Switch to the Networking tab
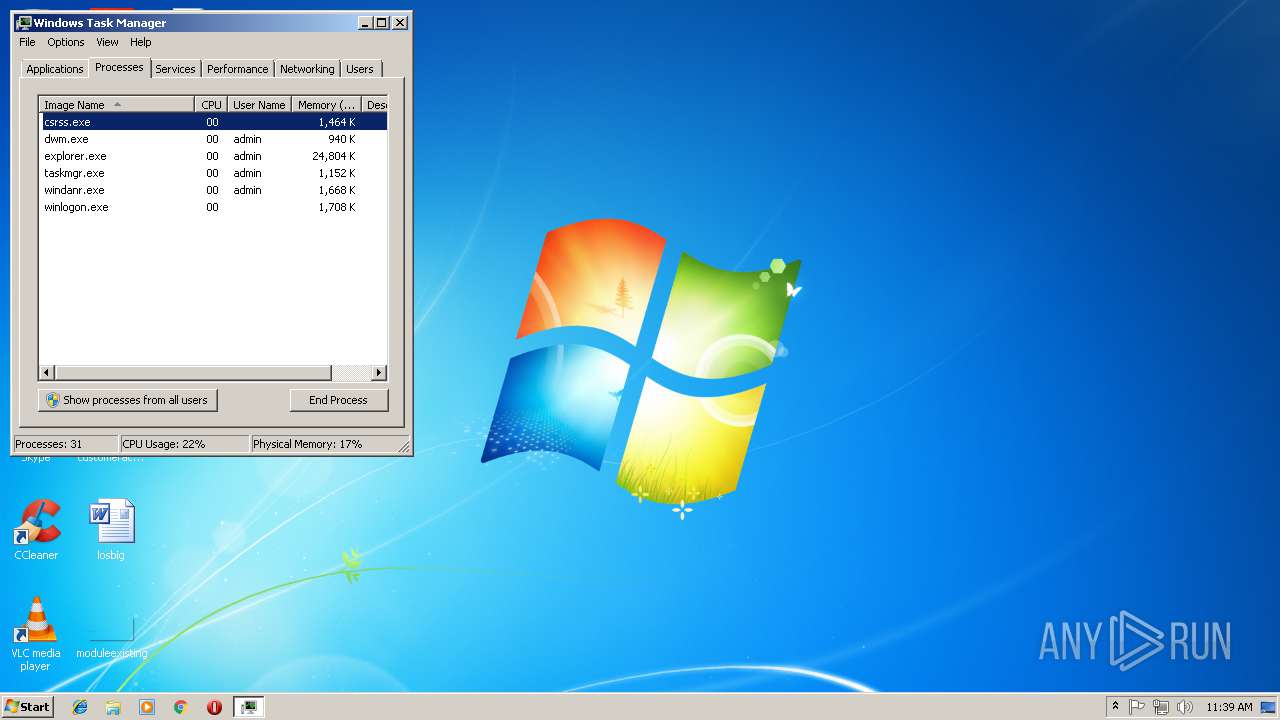Image resolution: width=1280 pixels, height=720 pixels. [307, 69]
